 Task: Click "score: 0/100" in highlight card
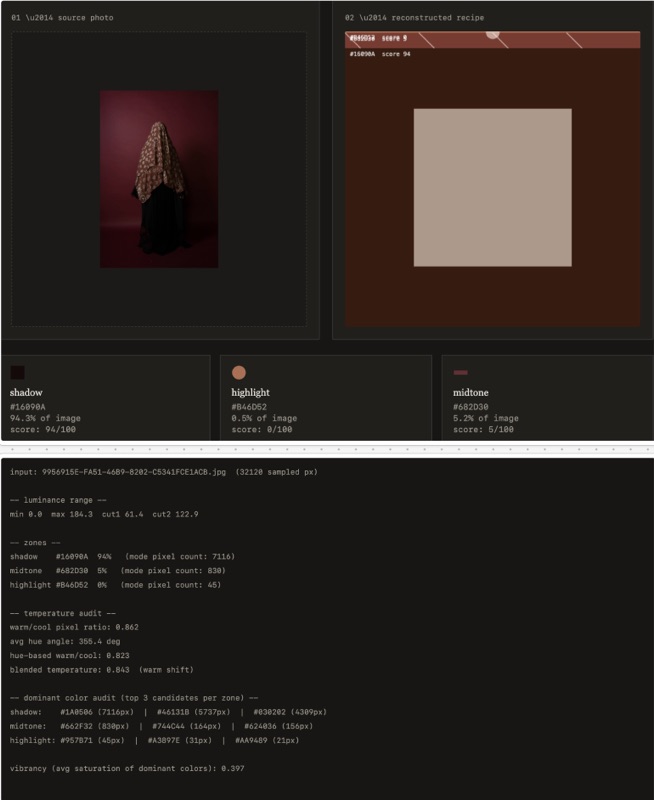[262, 430]
